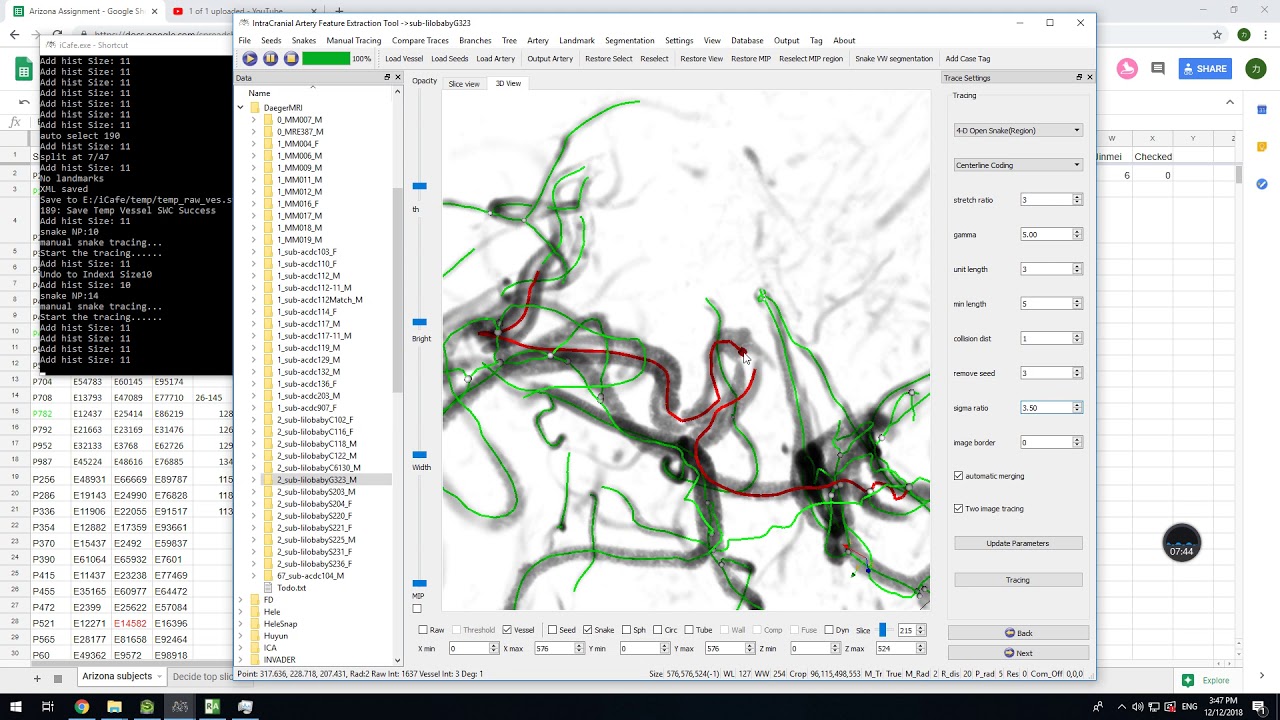Float the Data panel with its undock icon
This screenshot has width=1280, height=720.
click(x=387, y=78)
